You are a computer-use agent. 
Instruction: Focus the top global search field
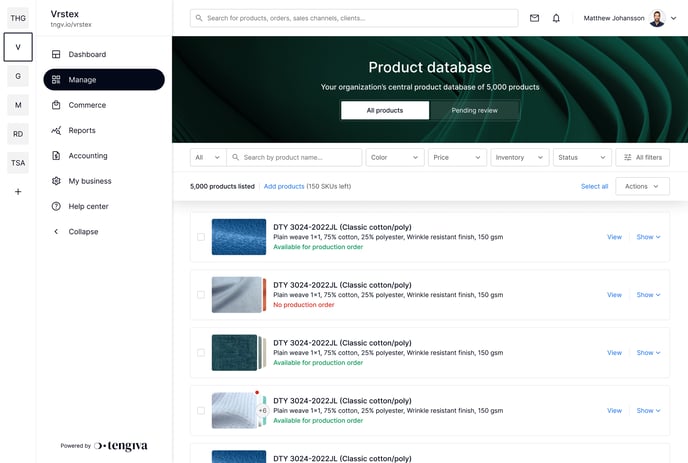point(354,18)
